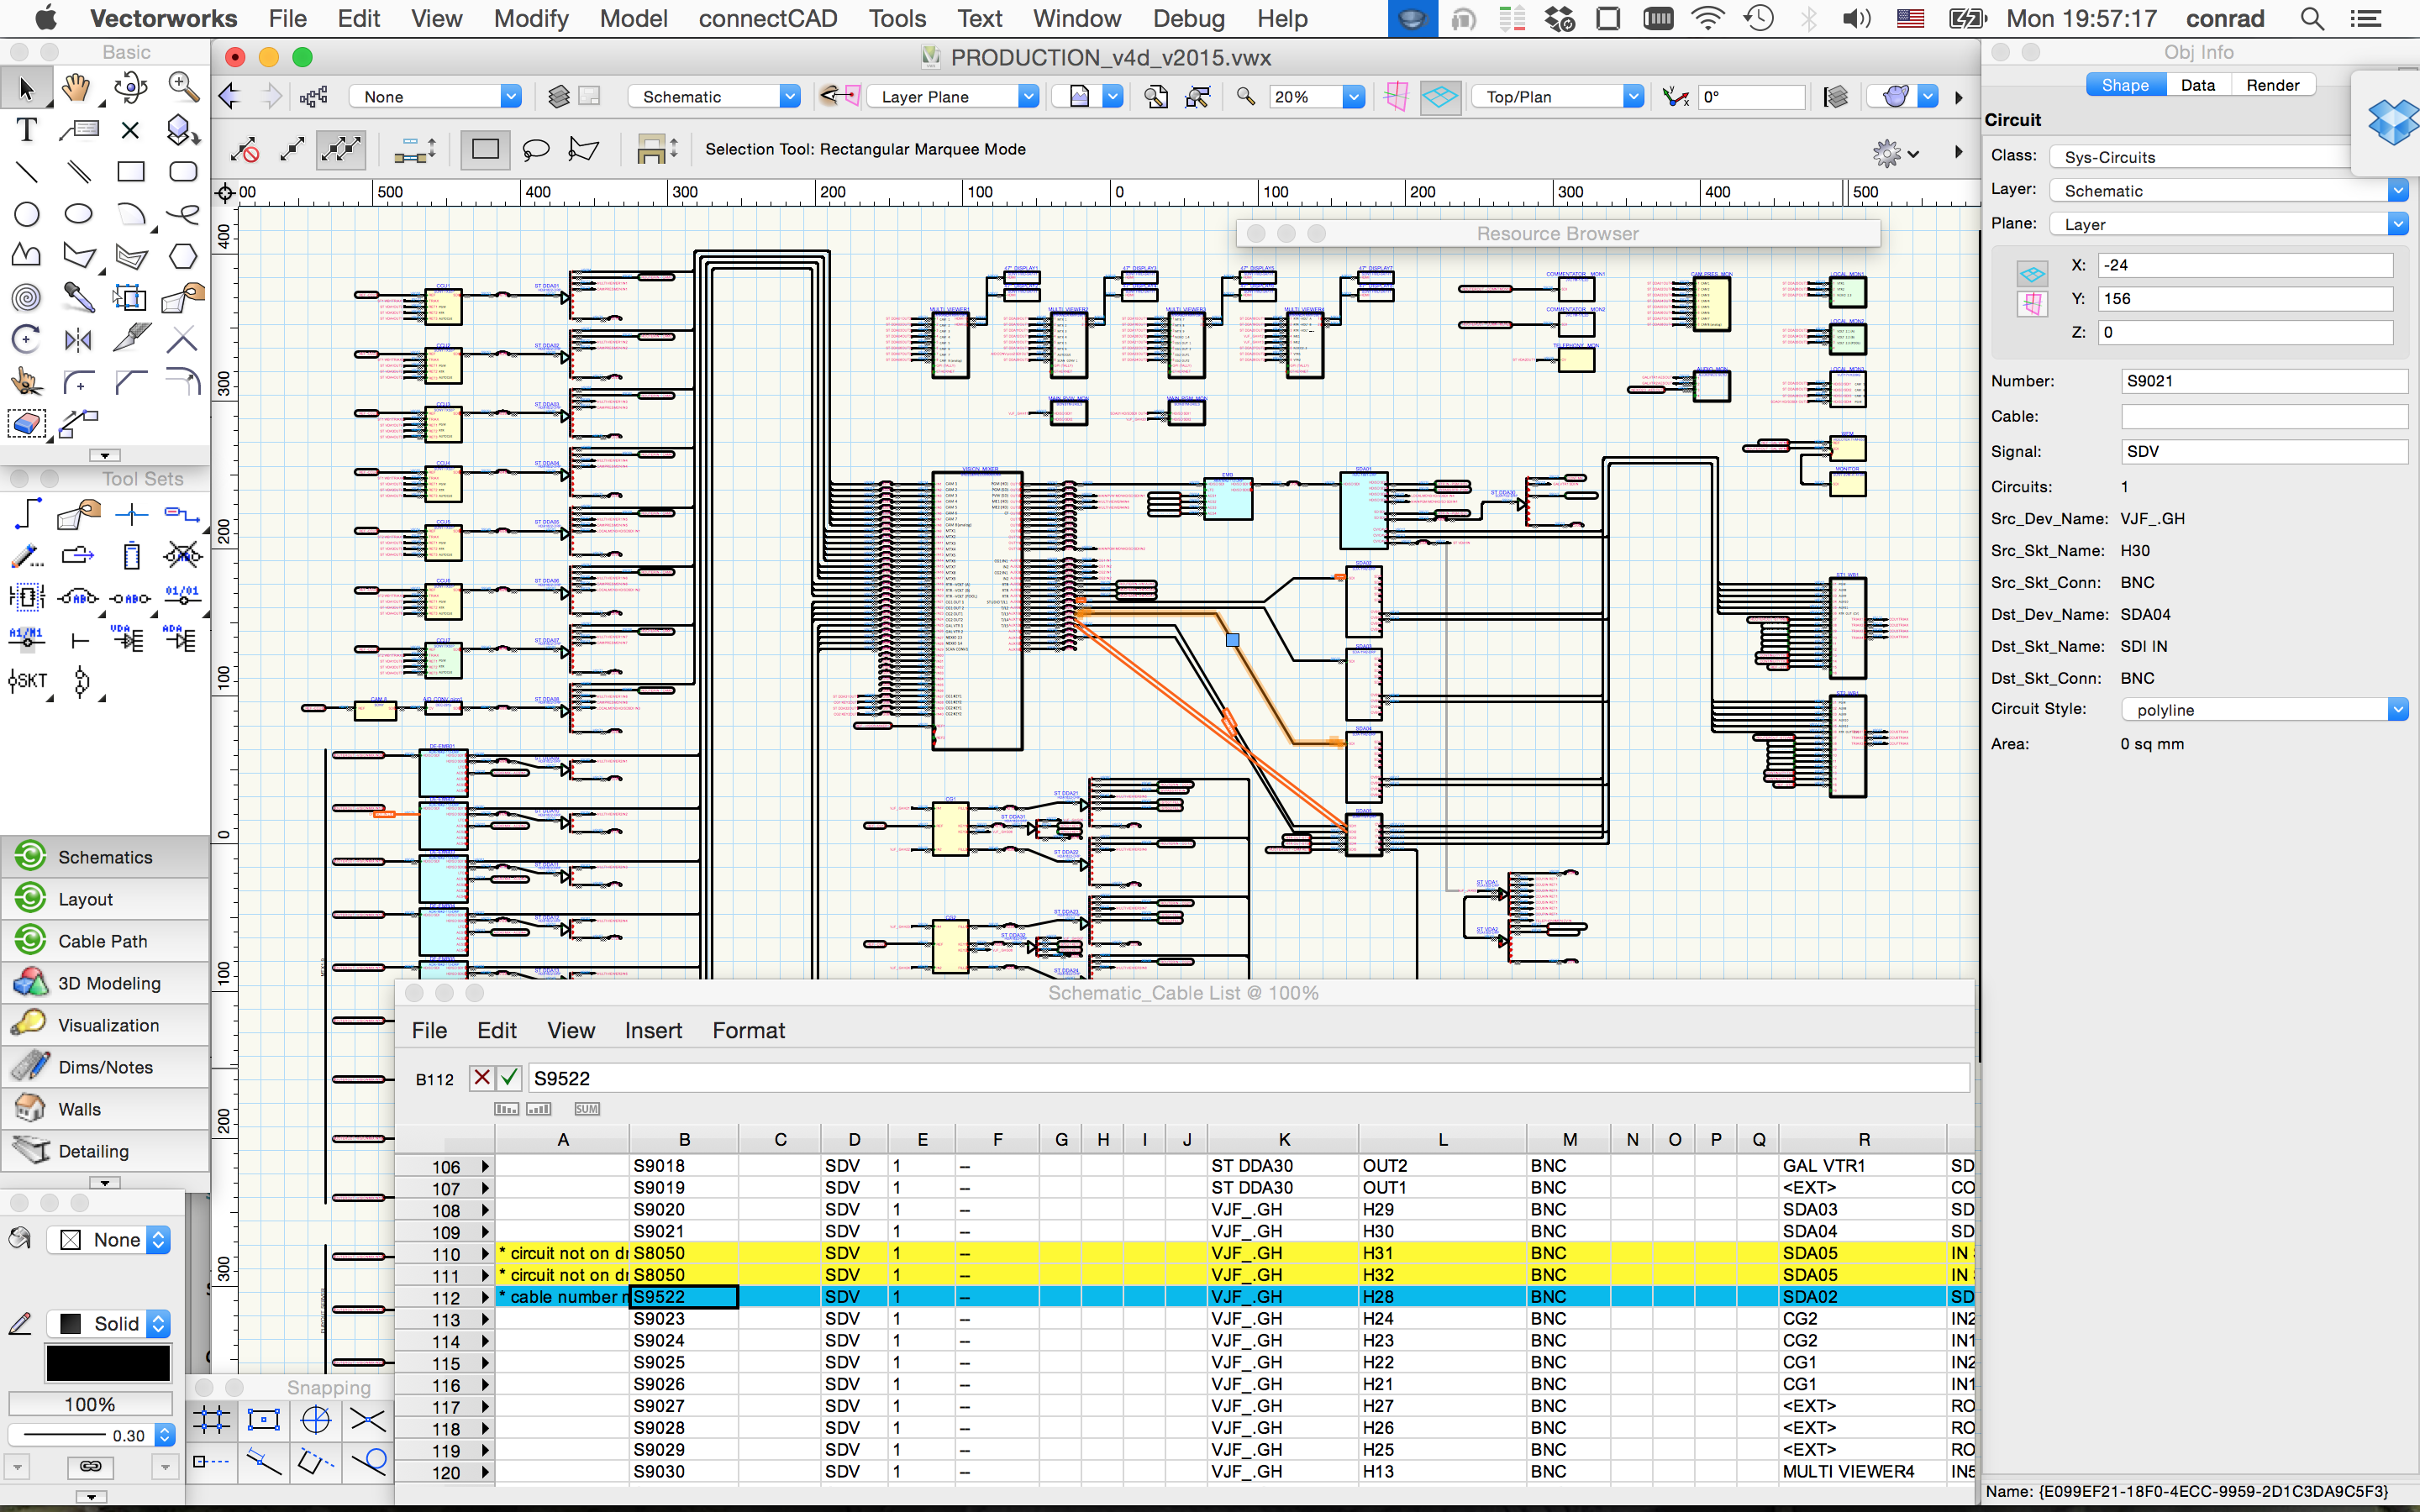
Task: Switch to the Data tab in Obj Info
Action: 2197,85
